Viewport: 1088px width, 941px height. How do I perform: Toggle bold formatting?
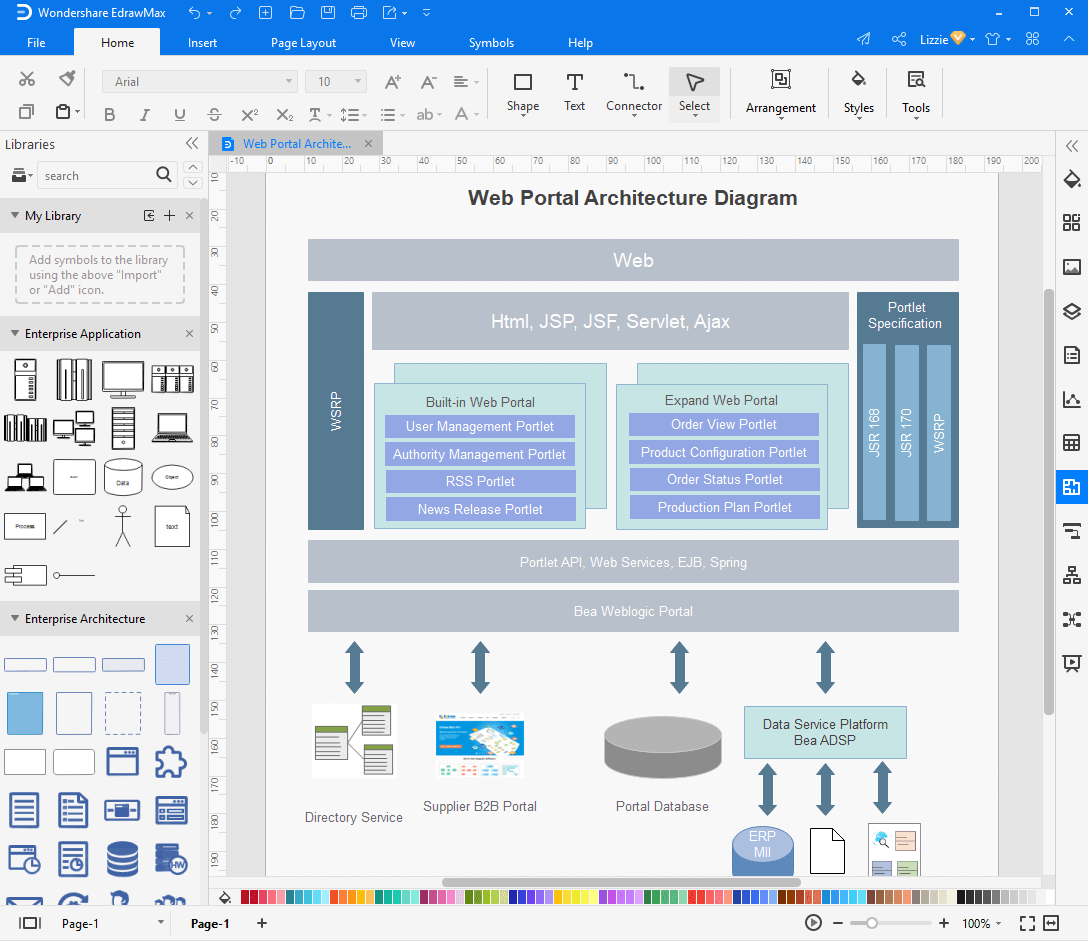109,114
